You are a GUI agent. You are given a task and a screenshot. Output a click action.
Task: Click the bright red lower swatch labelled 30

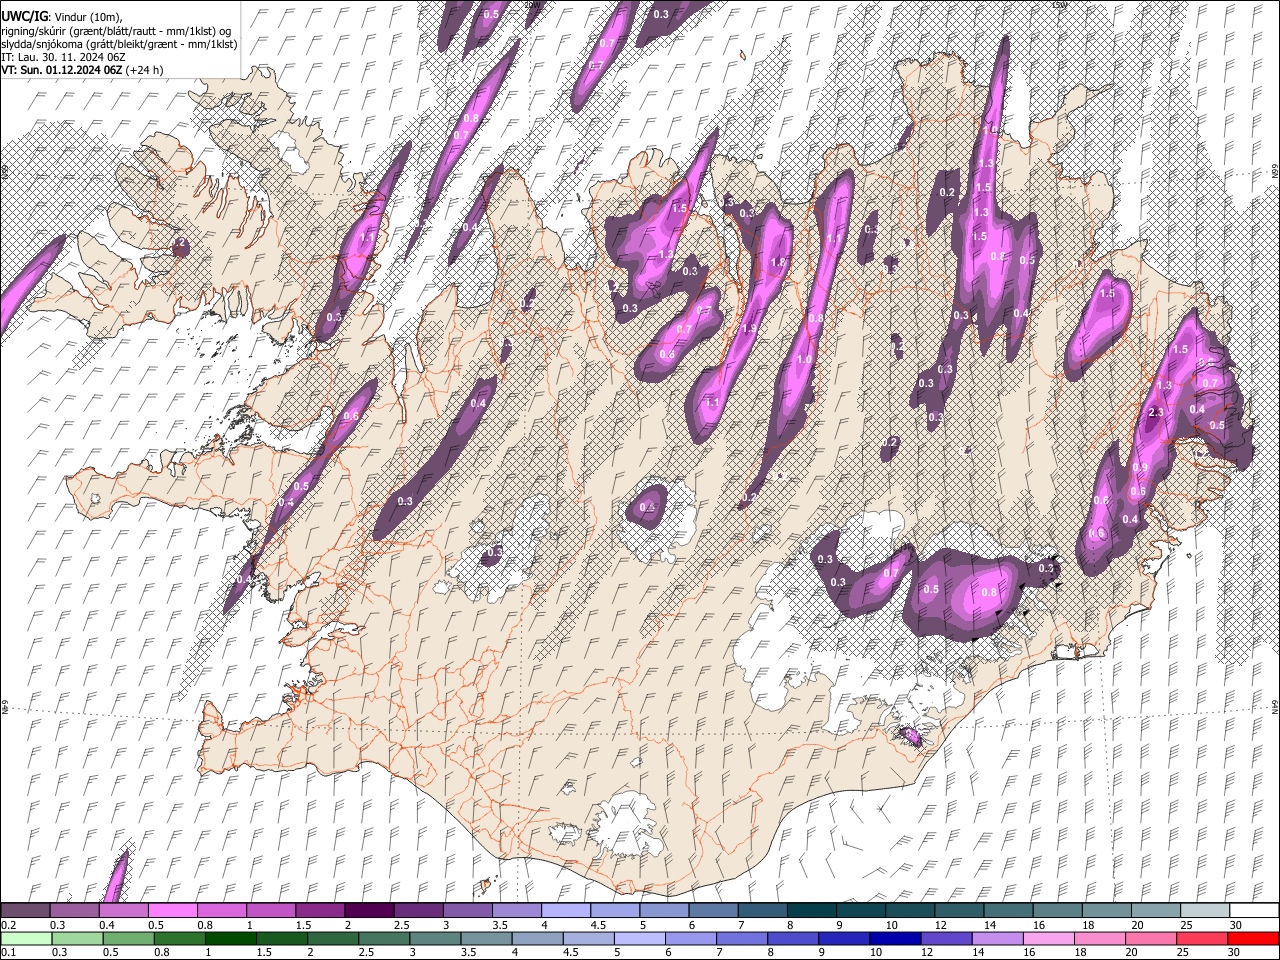coord(1253,939)
